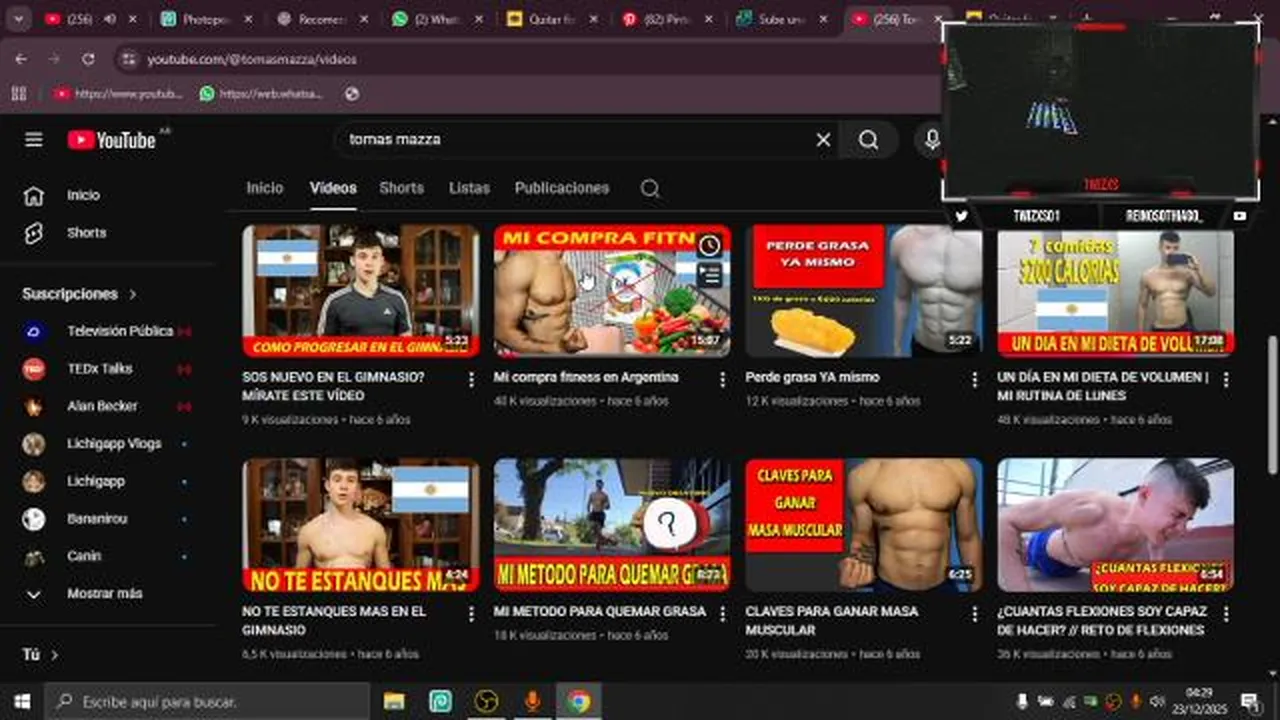Open the browser apps grid in bookmarks bar
The height and width of the screenshot is (720, 1280).
click(18, 93)
